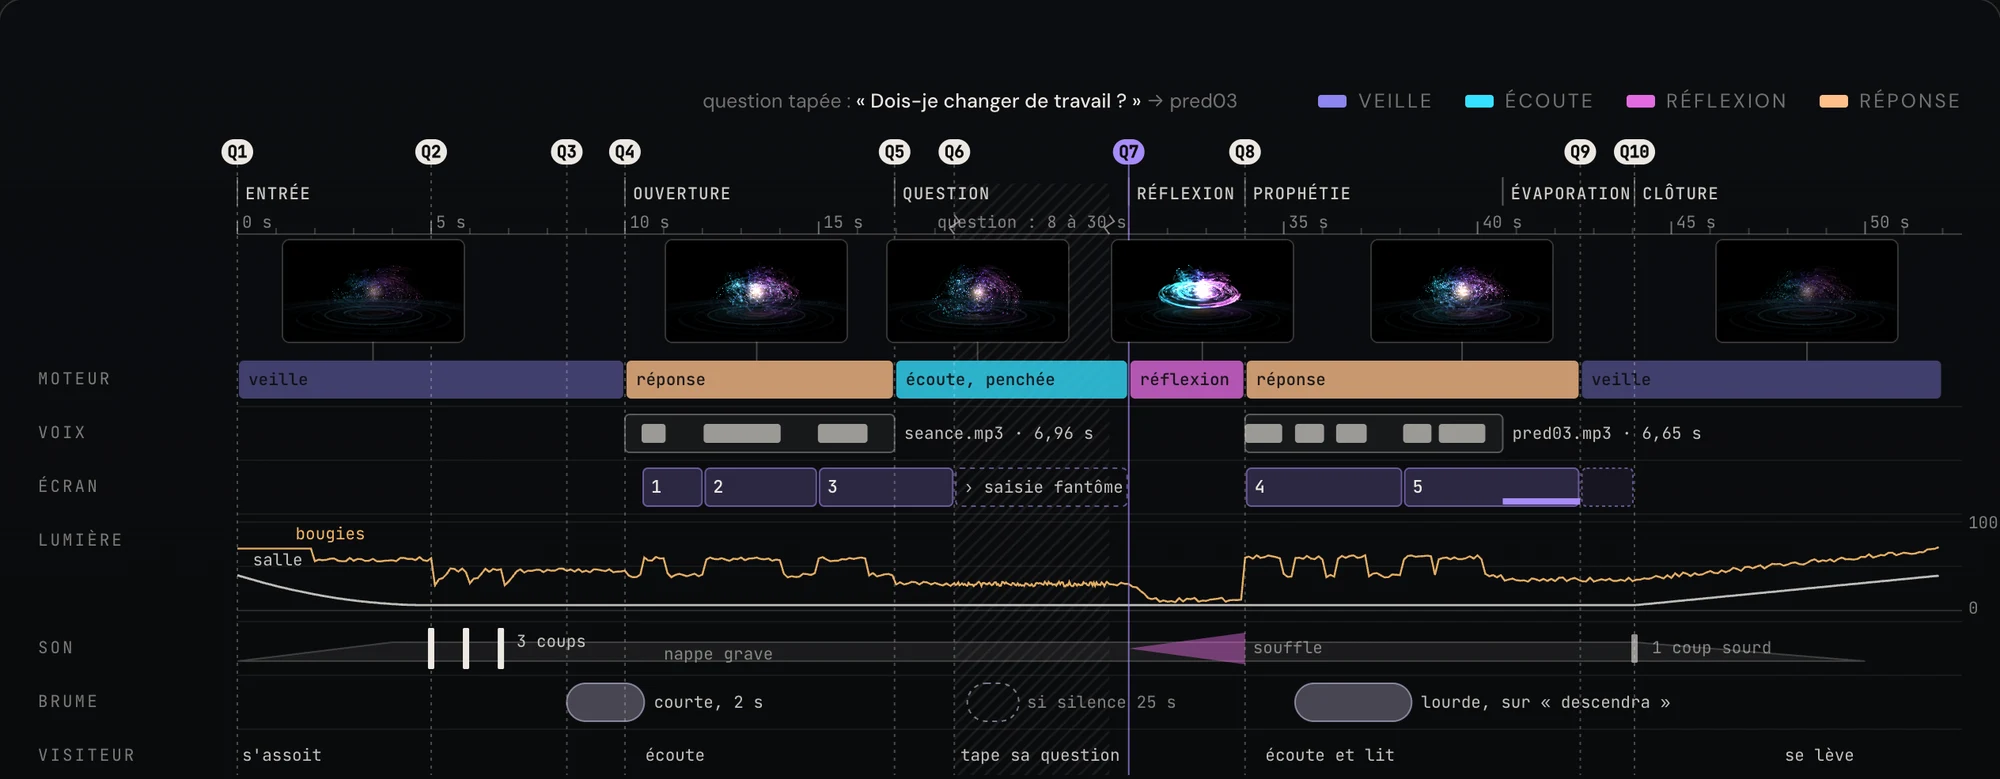The height and width of the screenshot is (779, 2000).
Task: Select screen block 3 in ÉCRAN row
Action: [886, 487]
